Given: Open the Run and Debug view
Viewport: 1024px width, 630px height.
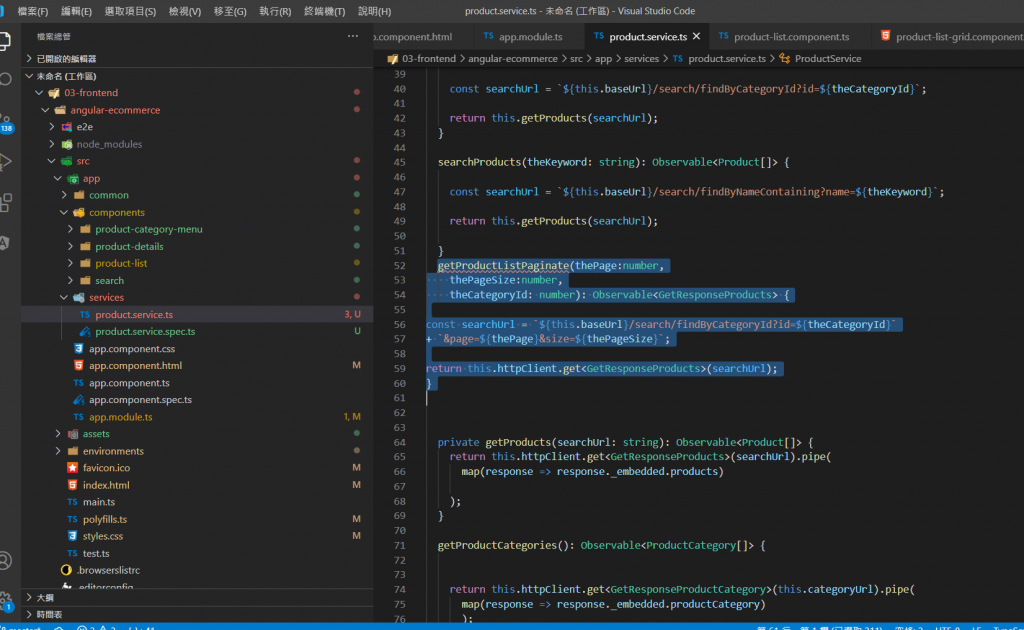Looking at the screenshot, I should coord(7,161).
